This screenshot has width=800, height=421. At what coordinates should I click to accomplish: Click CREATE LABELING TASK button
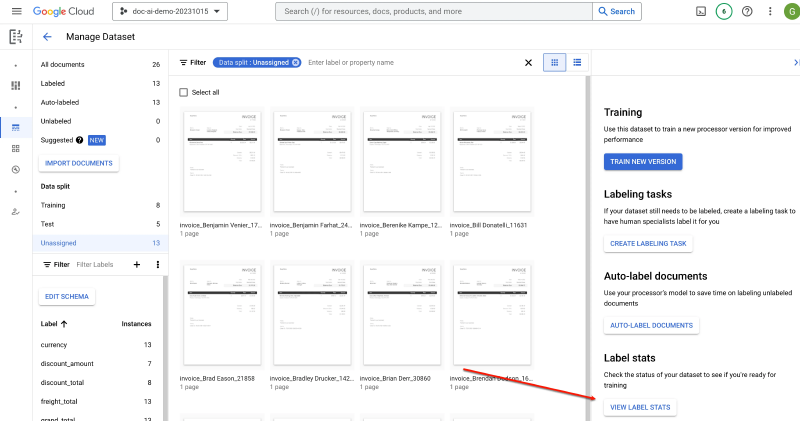click(648, 243)
